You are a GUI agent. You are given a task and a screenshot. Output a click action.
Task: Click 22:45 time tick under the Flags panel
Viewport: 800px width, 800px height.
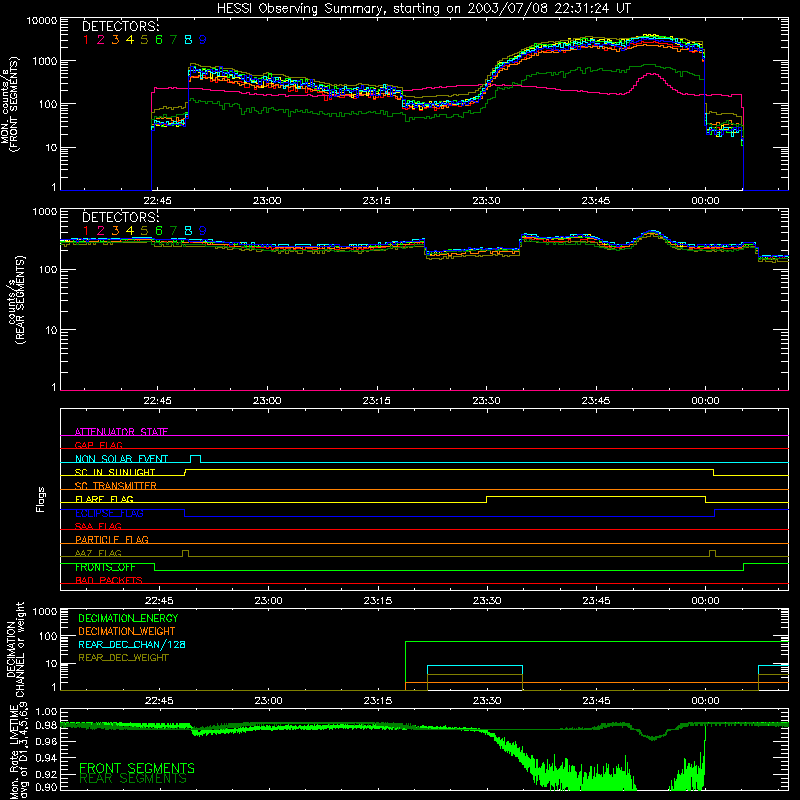point(159,601)
